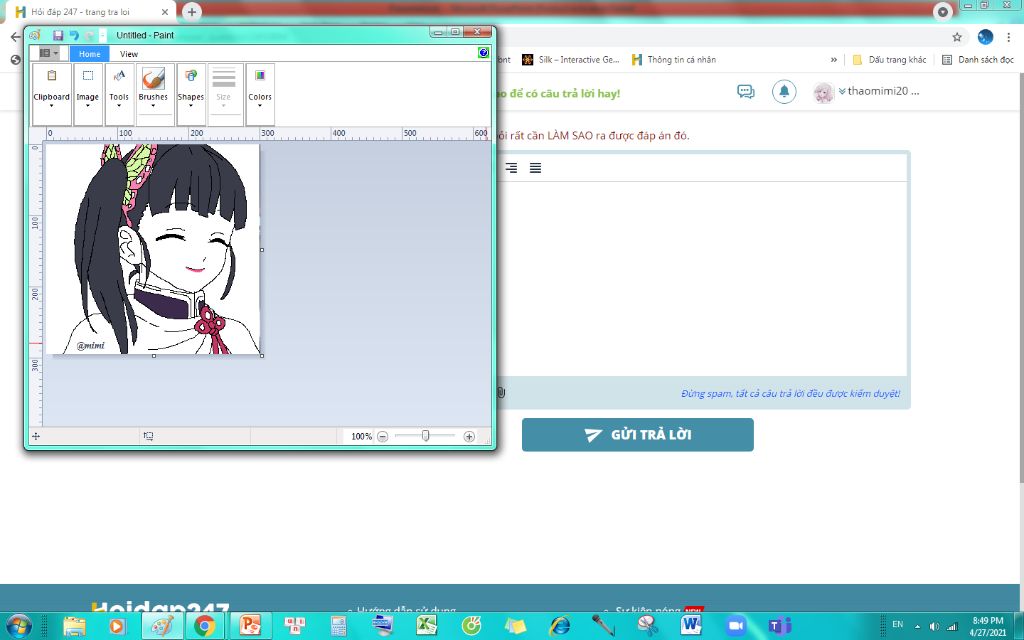Click the zoom out minus button in Paint
Viewport: 1024px width, 640px height.
click(383, 437)
